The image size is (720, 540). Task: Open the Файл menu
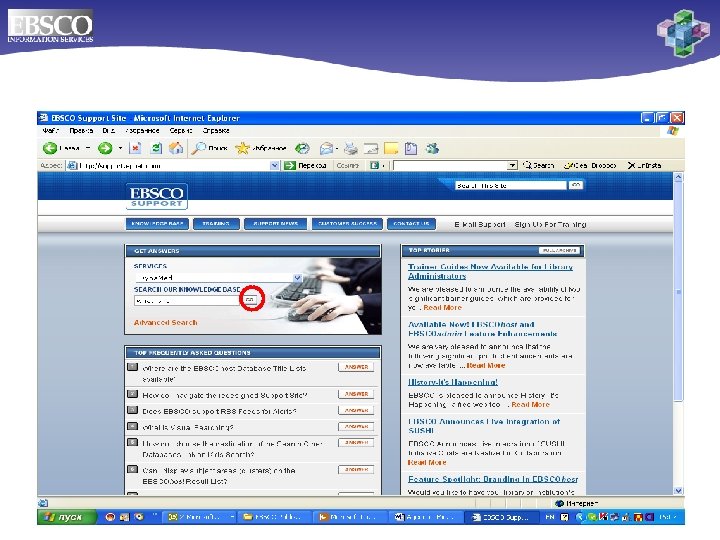point(51,130)
